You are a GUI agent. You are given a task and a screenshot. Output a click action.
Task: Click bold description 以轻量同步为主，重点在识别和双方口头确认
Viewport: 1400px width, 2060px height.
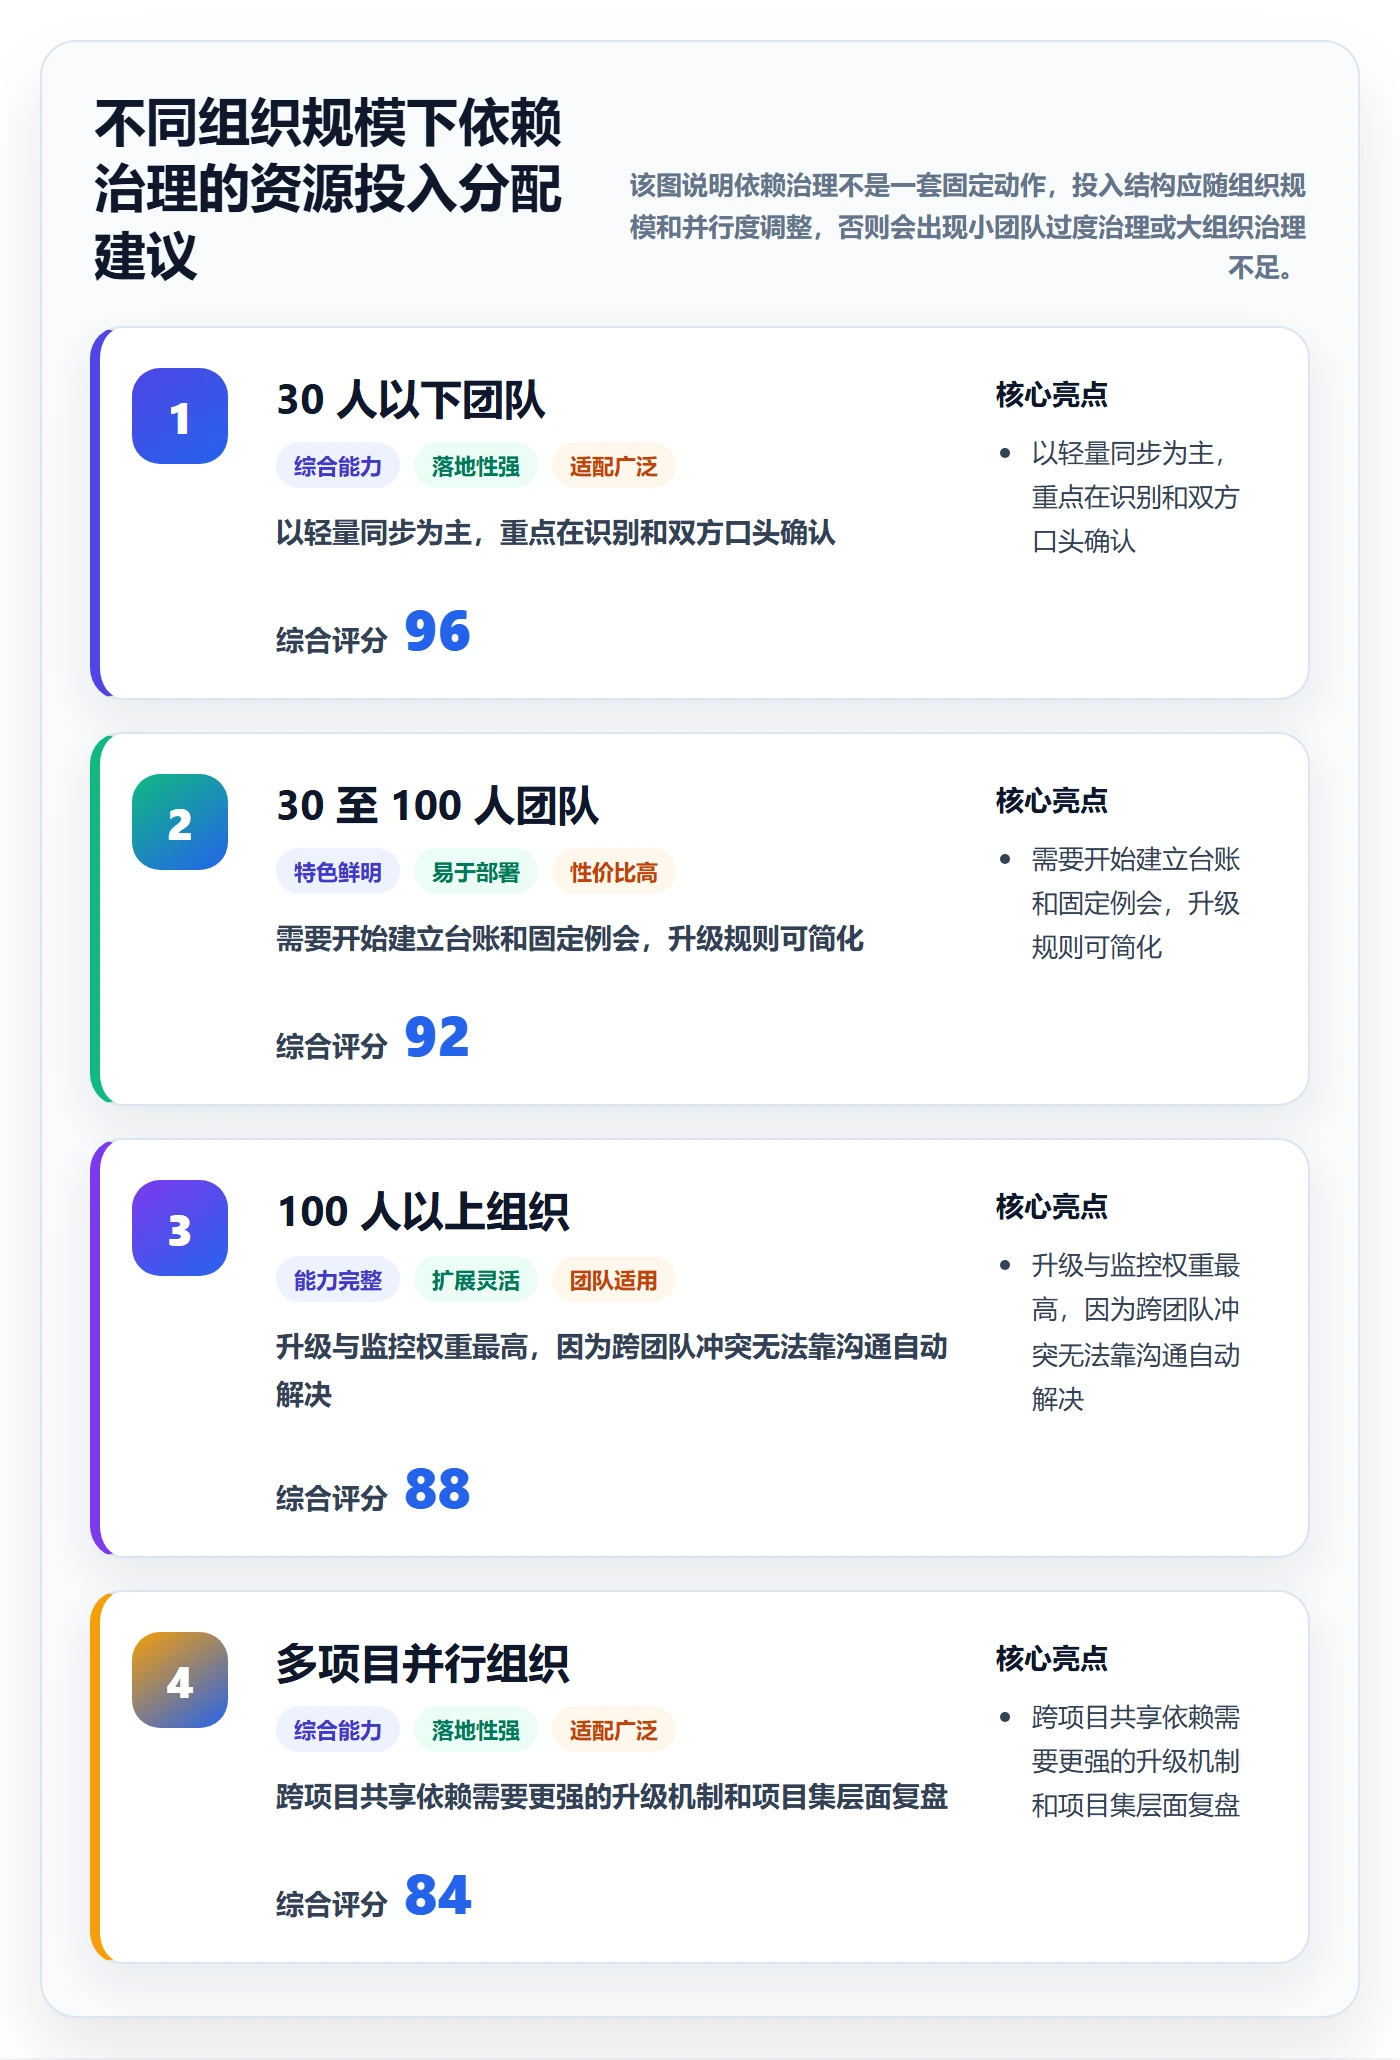pos(556,533)
